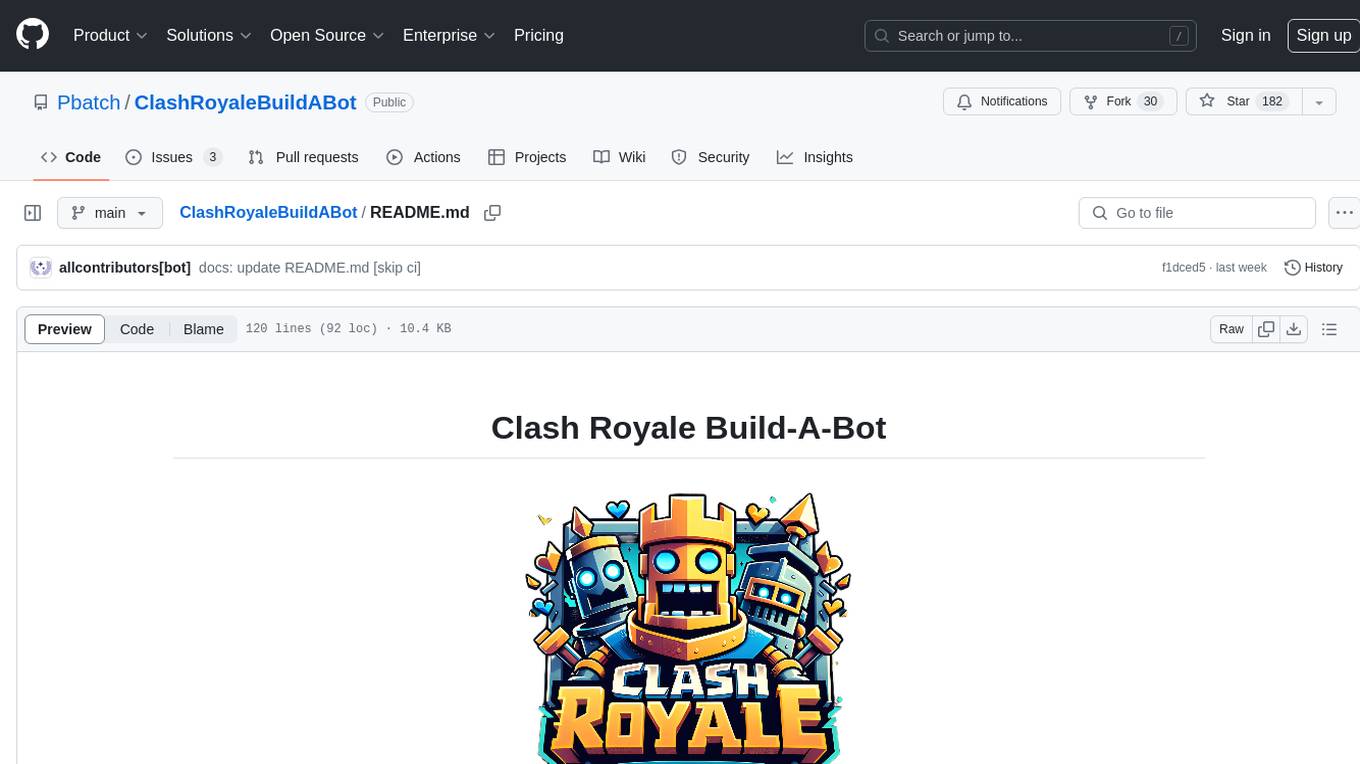1360x764 pixels.
Task: Open the main branch selector
Action: click(x=109, y=213)
